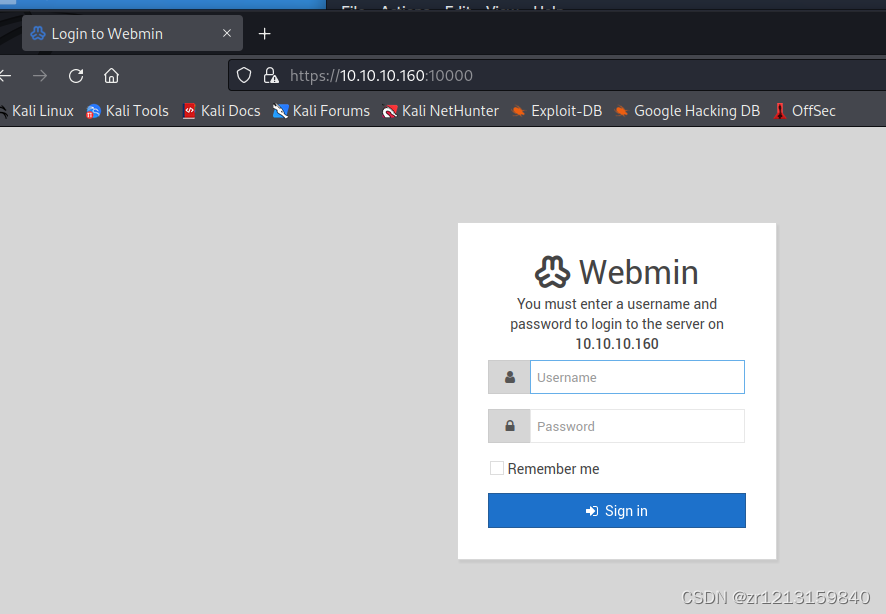Open the OffSec bookmark
The width and height of the screenshot is (886, 614).
click(x=804, y=111)
